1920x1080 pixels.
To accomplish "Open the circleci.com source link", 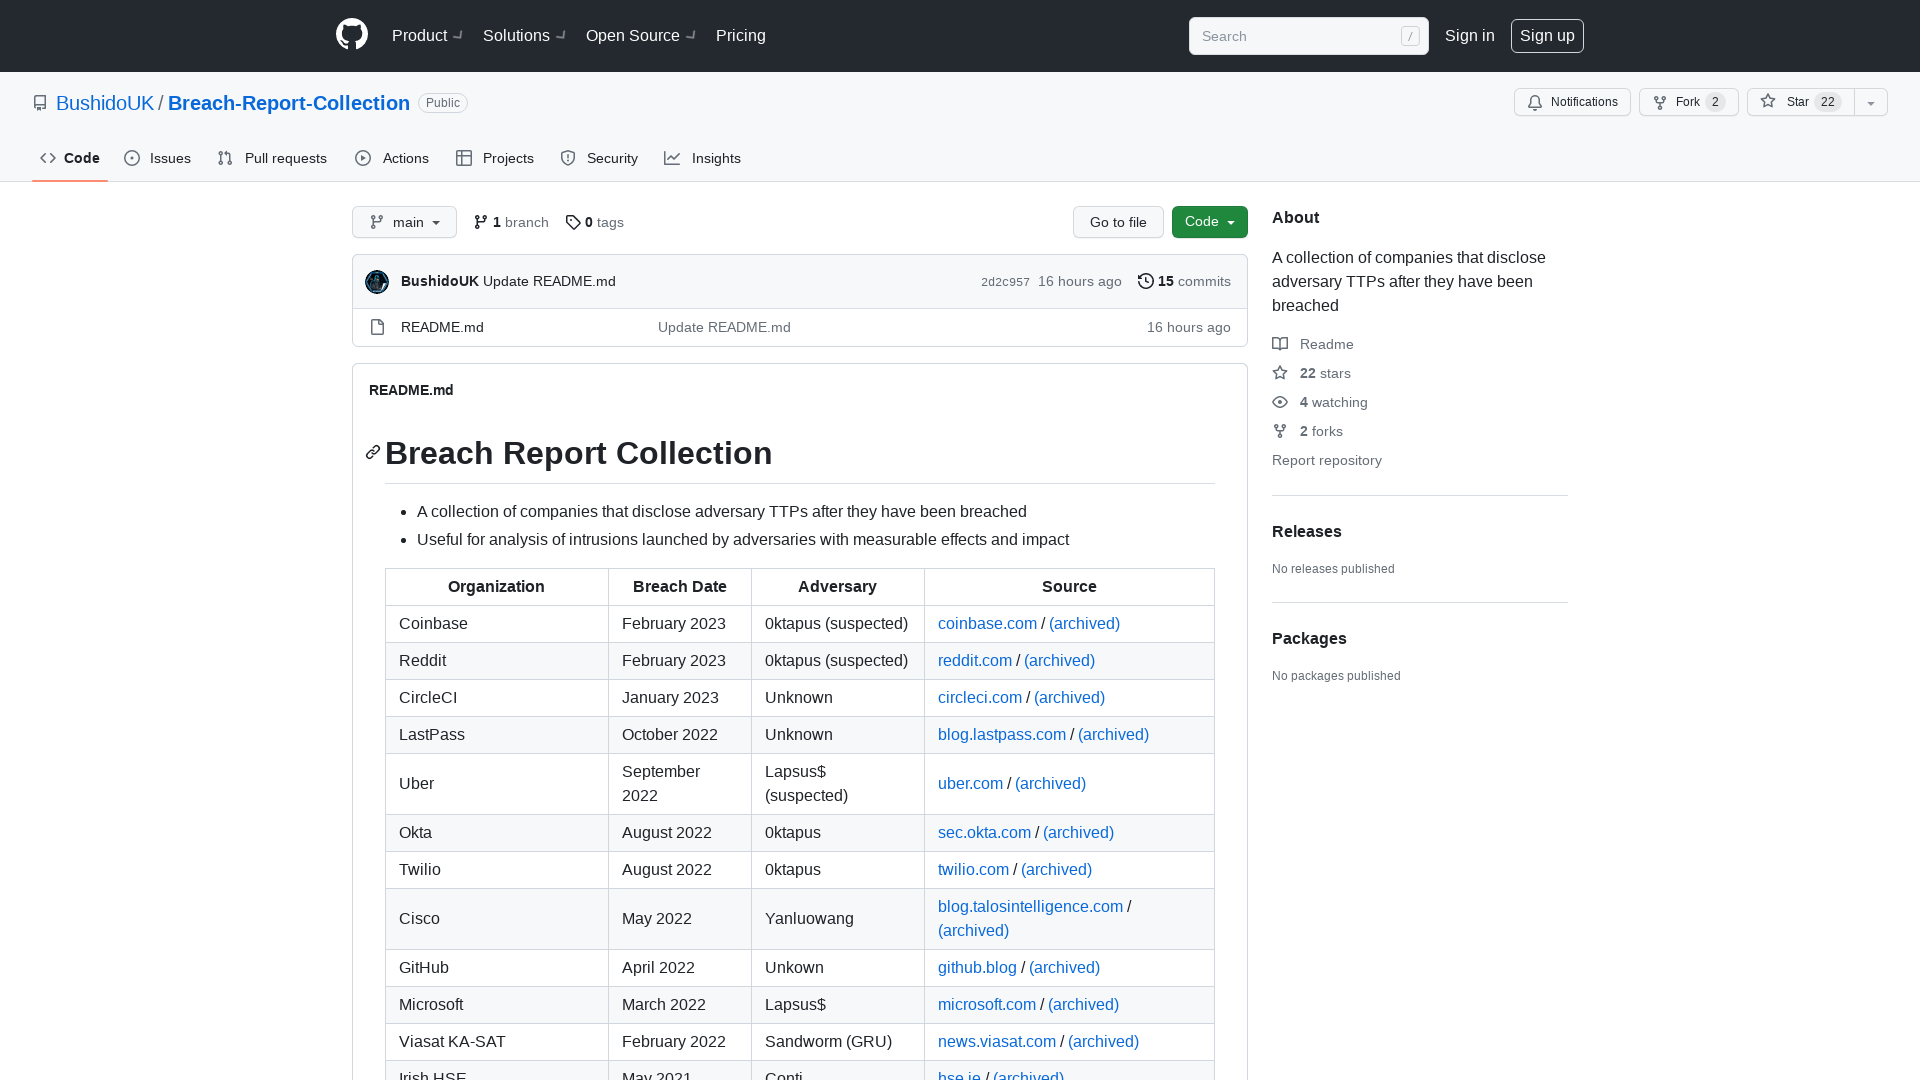I will point(980,697).
